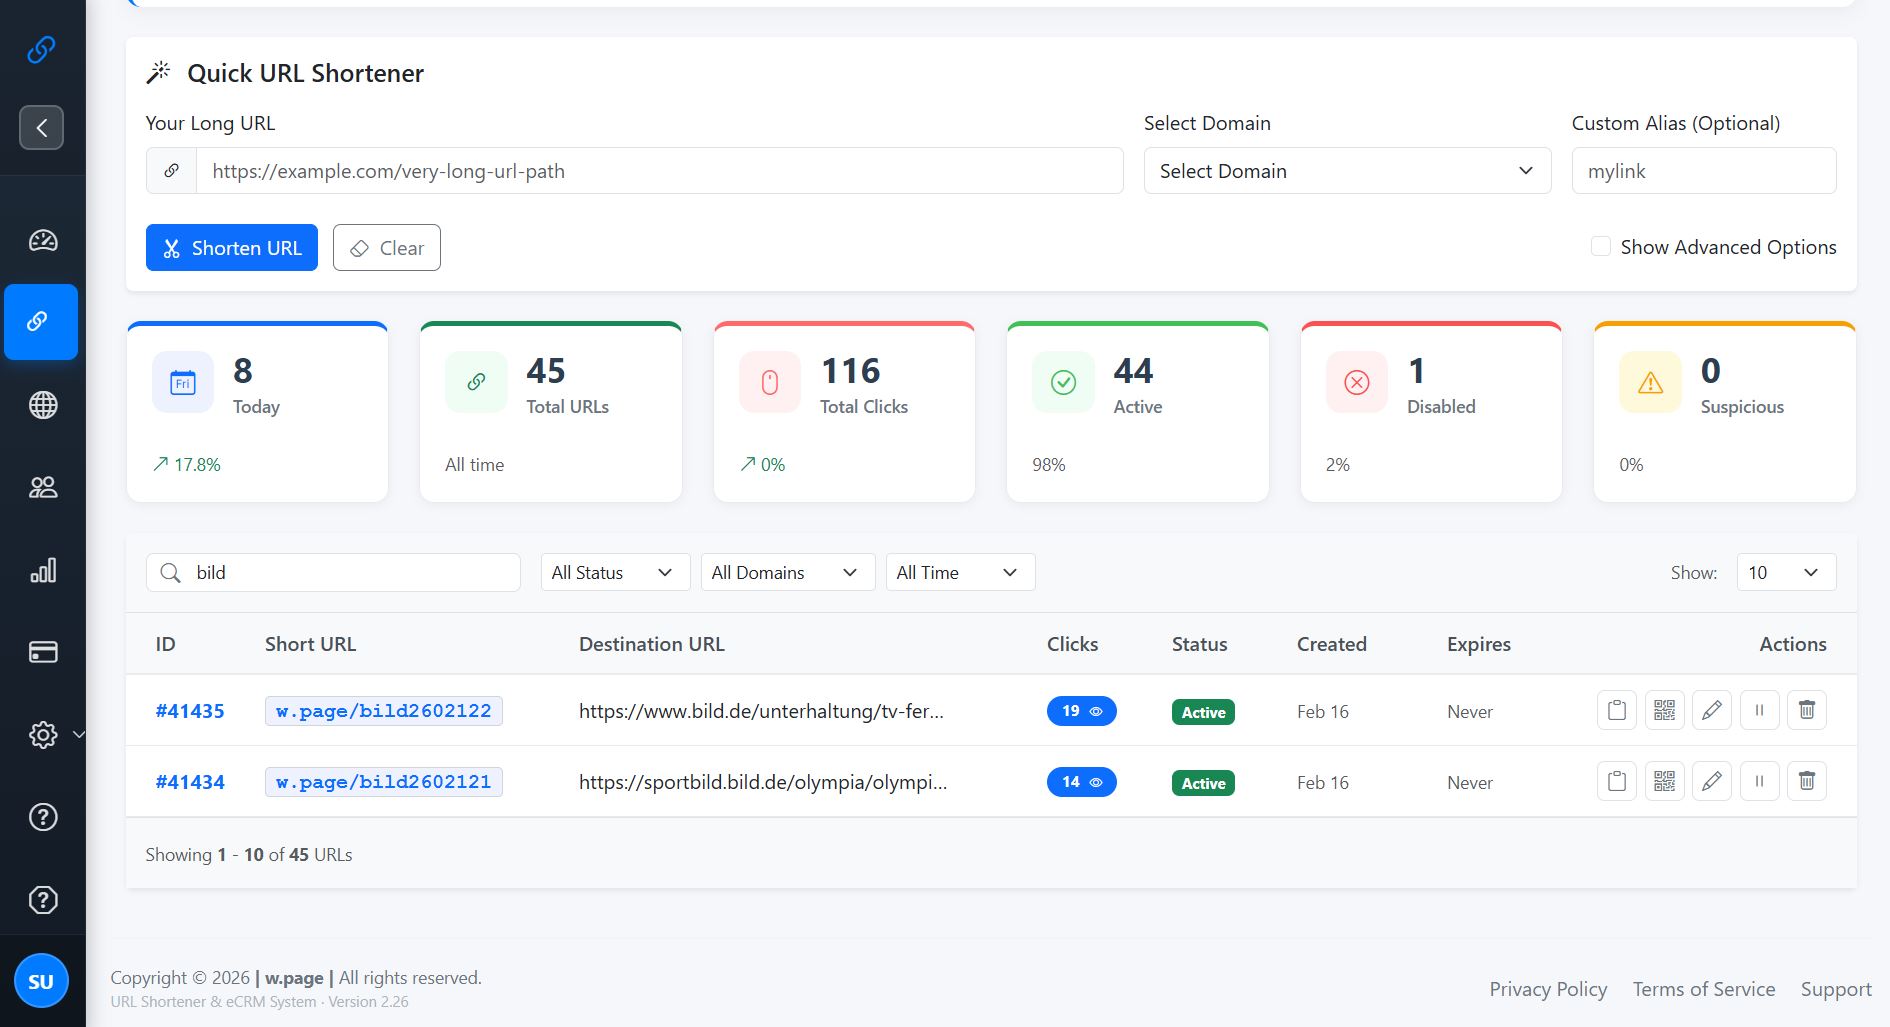Open the Terms of Service page
This screenshot has width=1890, height=1027.
[x=1703, y=988]
